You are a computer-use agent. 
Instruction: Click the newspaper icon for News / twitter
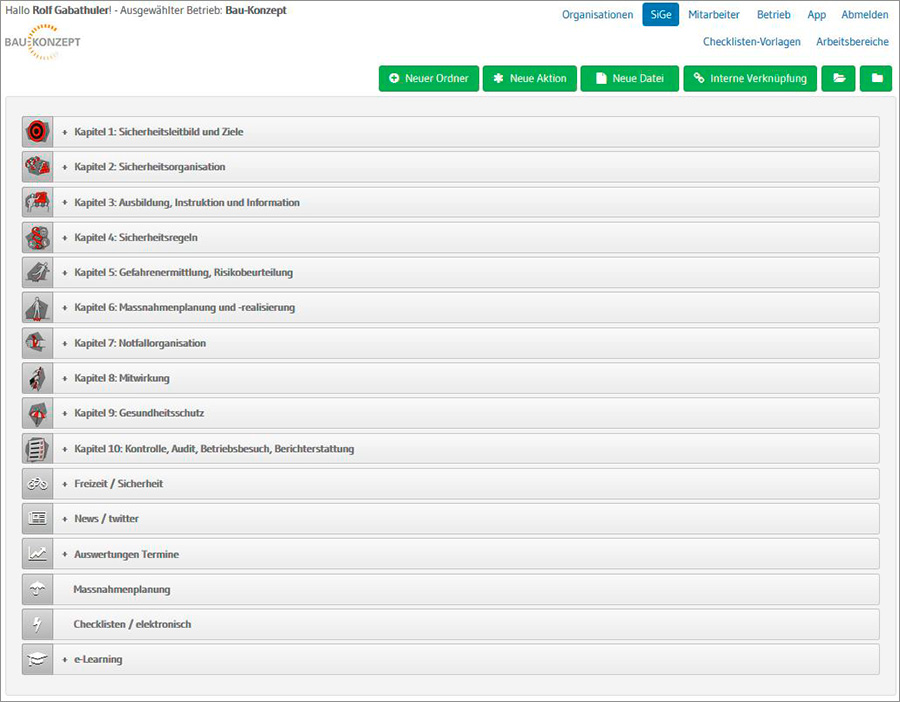click(37, 519)
